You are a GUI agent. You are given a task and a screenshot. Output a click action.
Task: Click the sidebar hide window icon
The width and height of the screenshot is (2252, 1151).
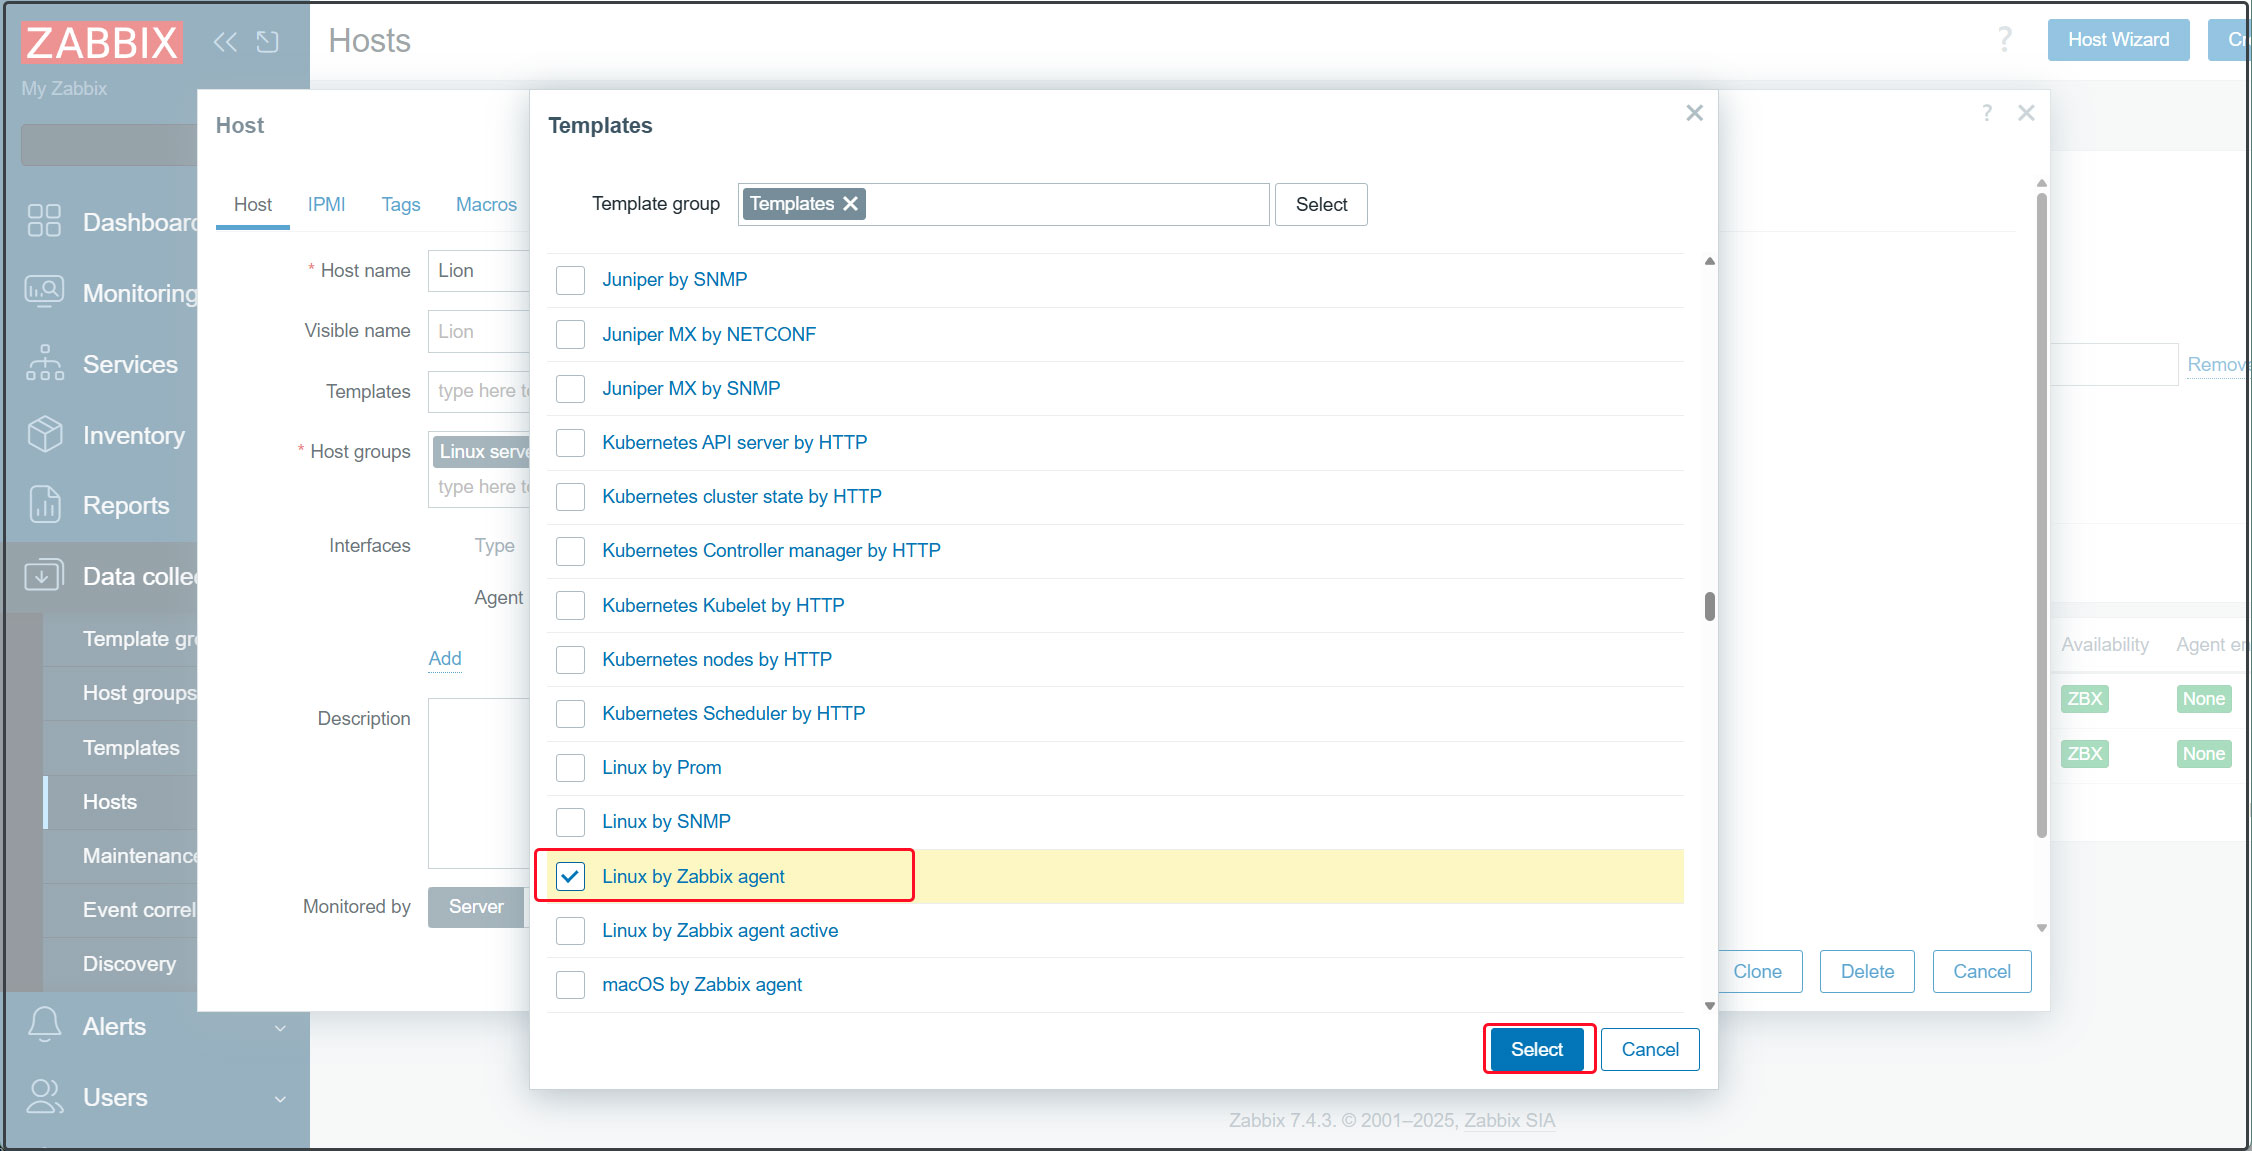tap(267, 42)
